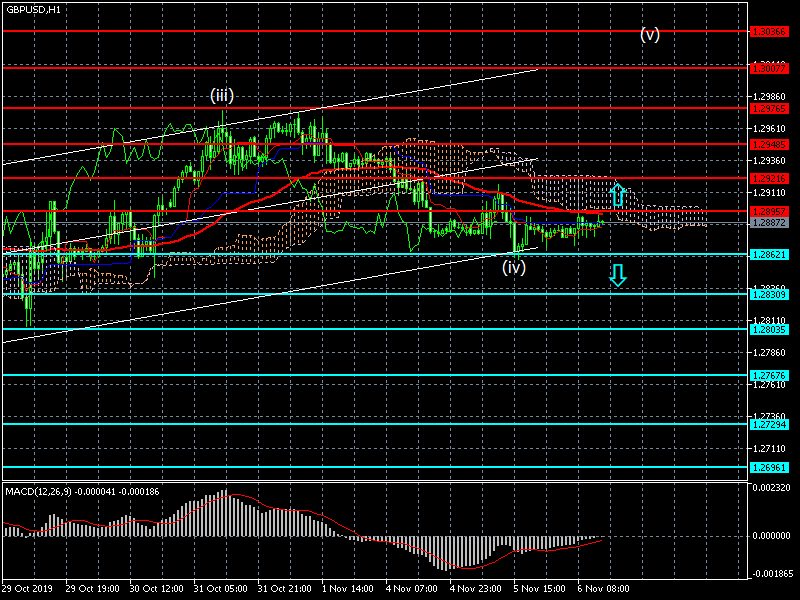
Task: Click the 1.29216 red price level tag
Action: pos(769,179)
